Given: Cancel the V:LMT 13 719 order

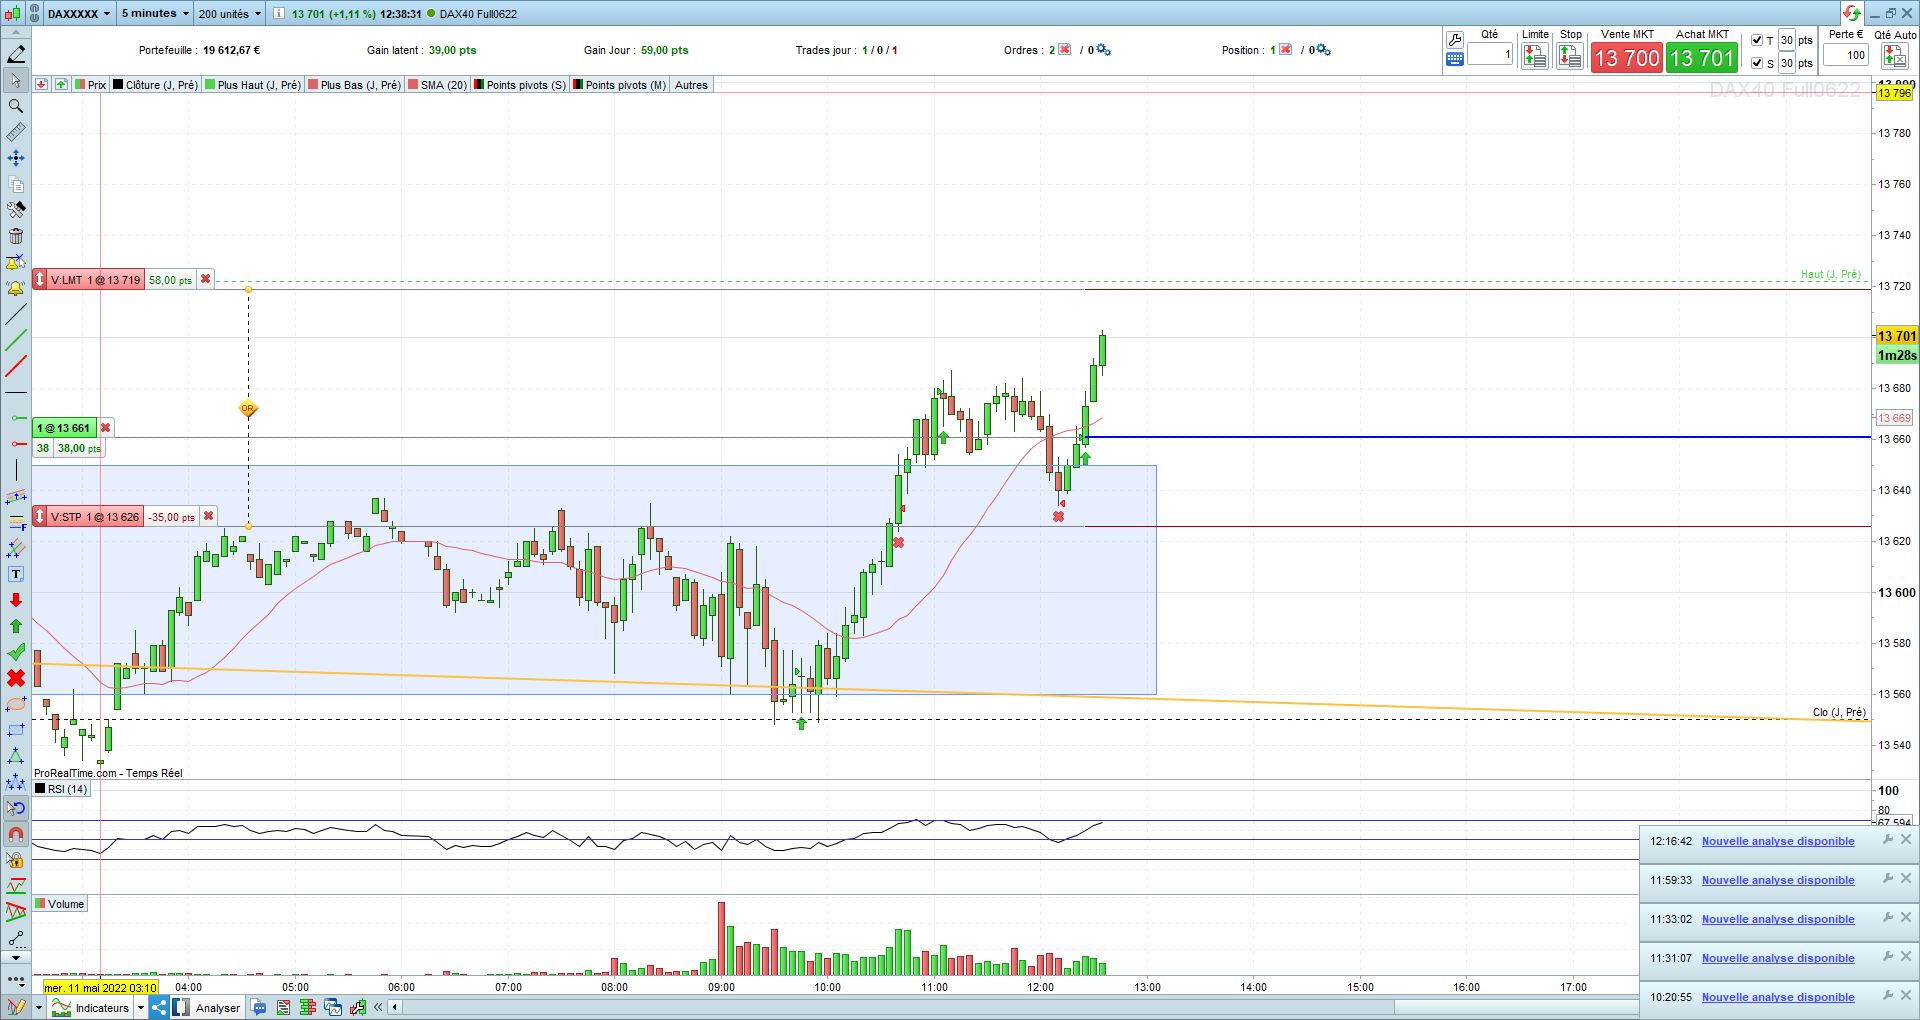Looking at the screenshot, I should point(205,279).
